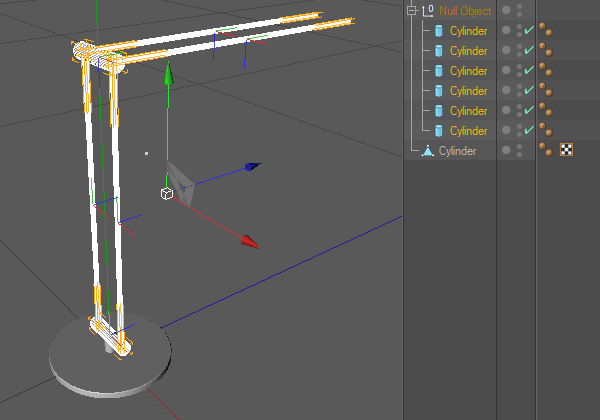Select the sixth Cylinder child name
The width and height of the screenshot is (600, 420).
pos(468,131)
